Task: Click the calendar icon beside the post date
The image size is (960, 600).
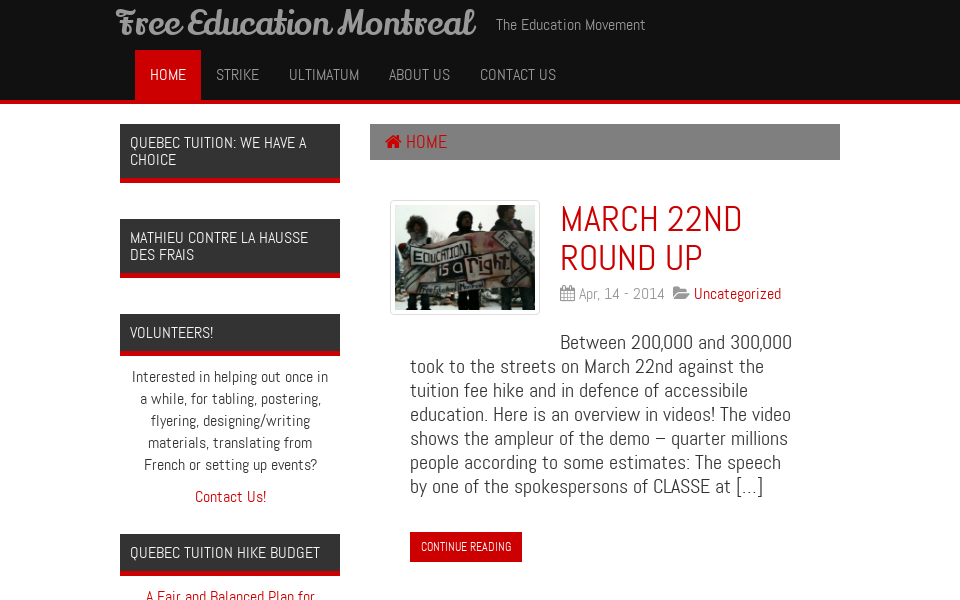Action: click(x=567, y=293)
